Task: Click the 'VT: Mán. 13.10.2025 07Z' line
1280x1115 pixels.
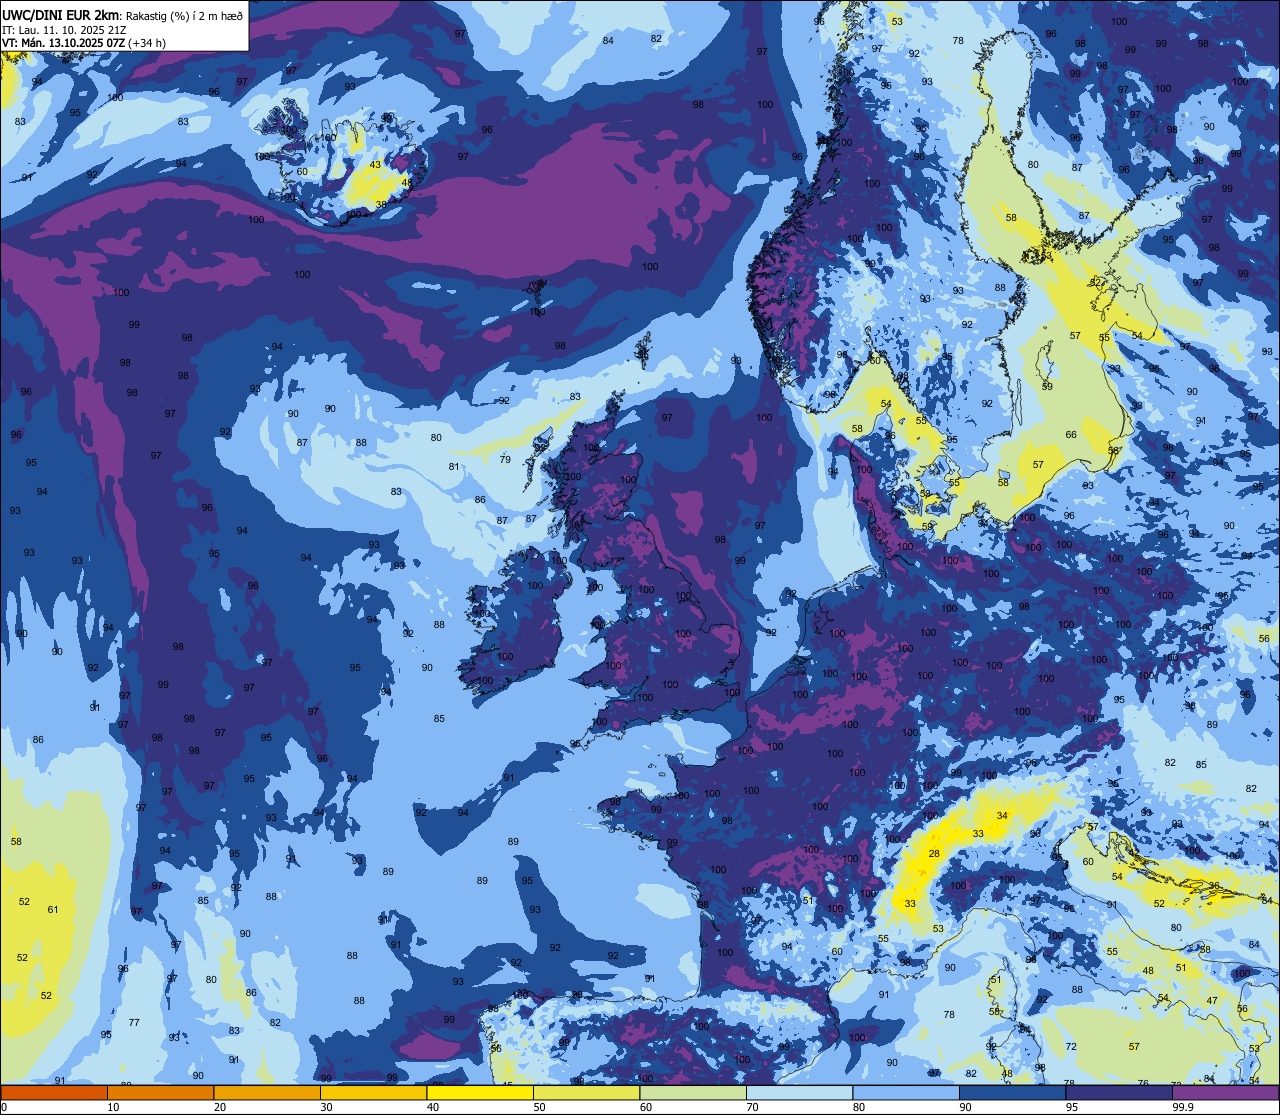Action: tap(85, 43)
